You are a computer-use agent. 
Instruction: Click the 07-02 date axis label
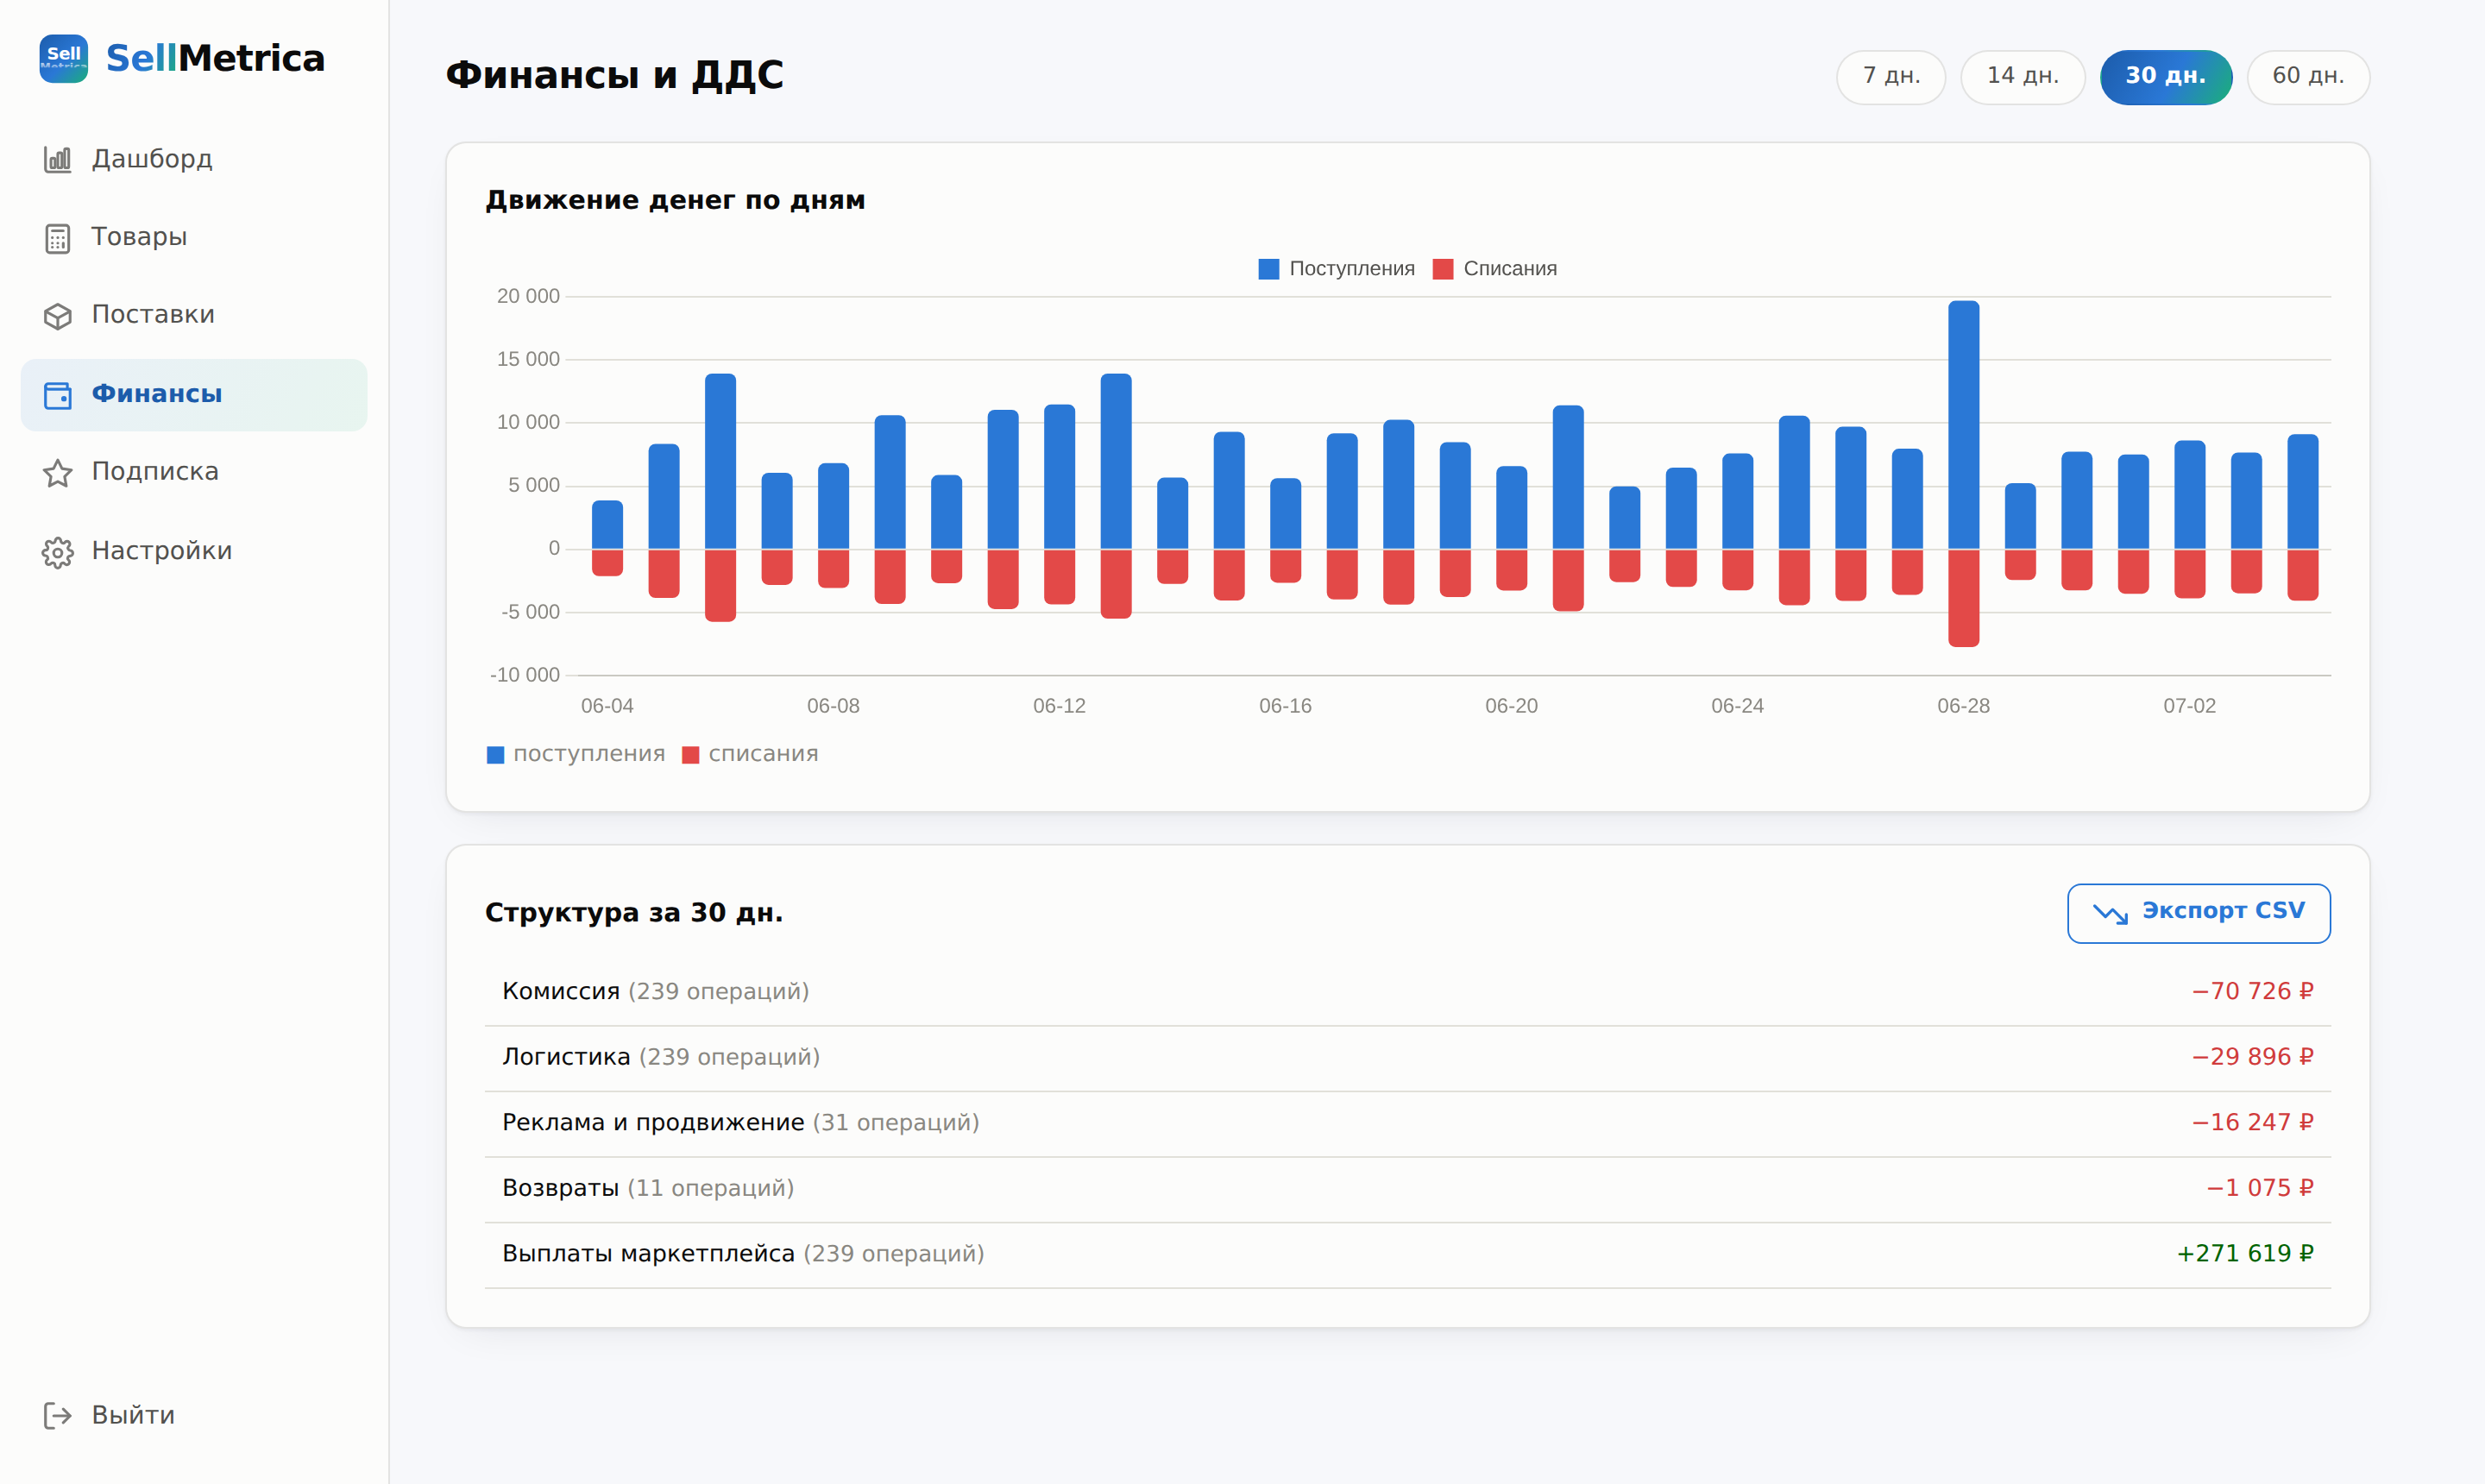[2189, 706]
